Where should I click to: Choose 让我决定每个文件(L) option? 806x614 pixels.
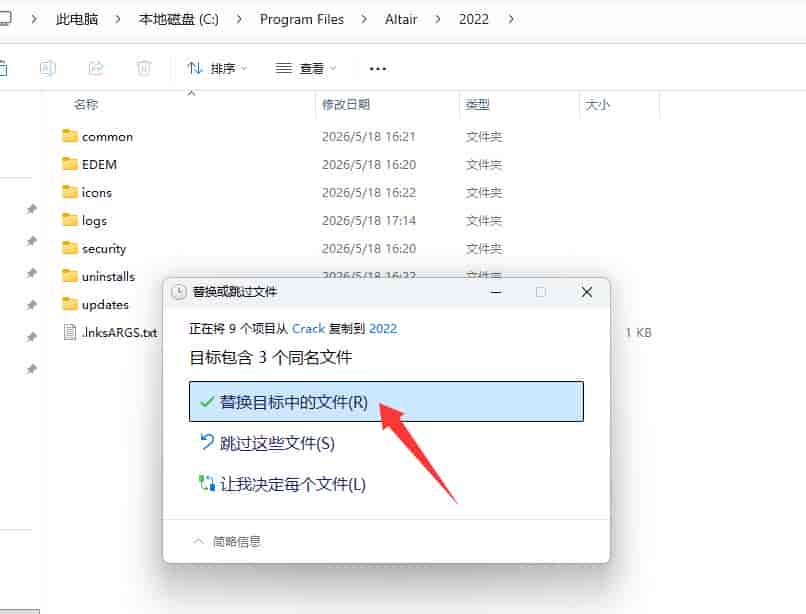click(x=283, y=483)
